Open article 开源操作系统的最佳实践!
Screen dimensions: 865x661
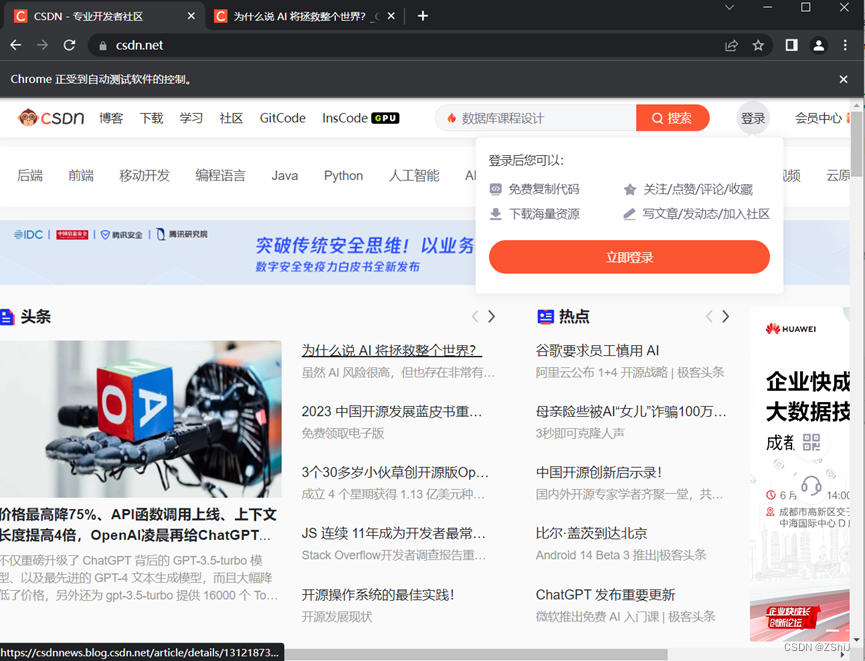(378, 595)
